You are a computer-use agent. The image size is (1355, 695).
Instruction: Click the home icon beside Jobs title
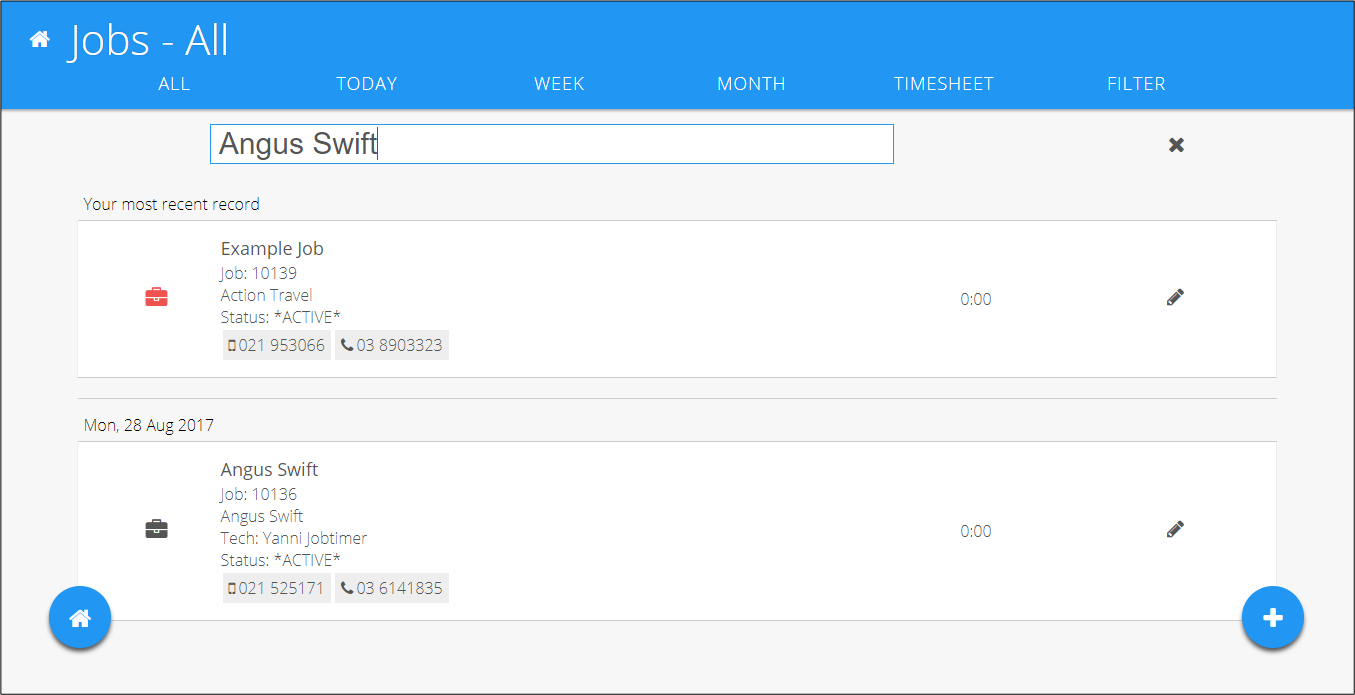[x=40, y=40]
